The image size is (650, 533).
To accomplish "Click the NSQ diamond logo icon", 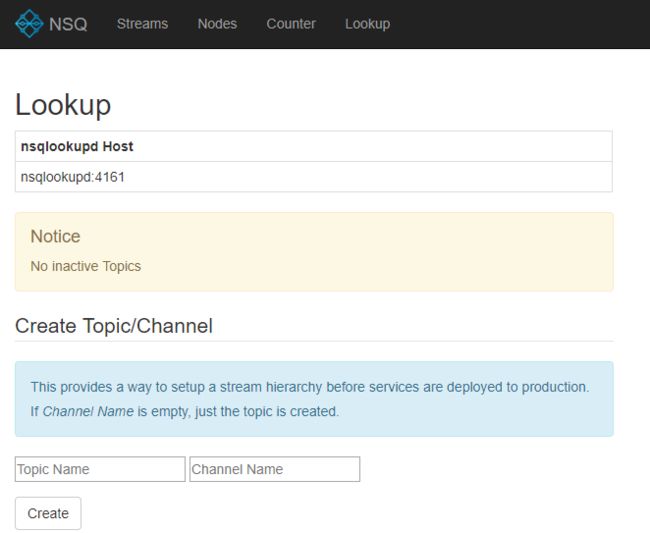I will pos(29,24).
